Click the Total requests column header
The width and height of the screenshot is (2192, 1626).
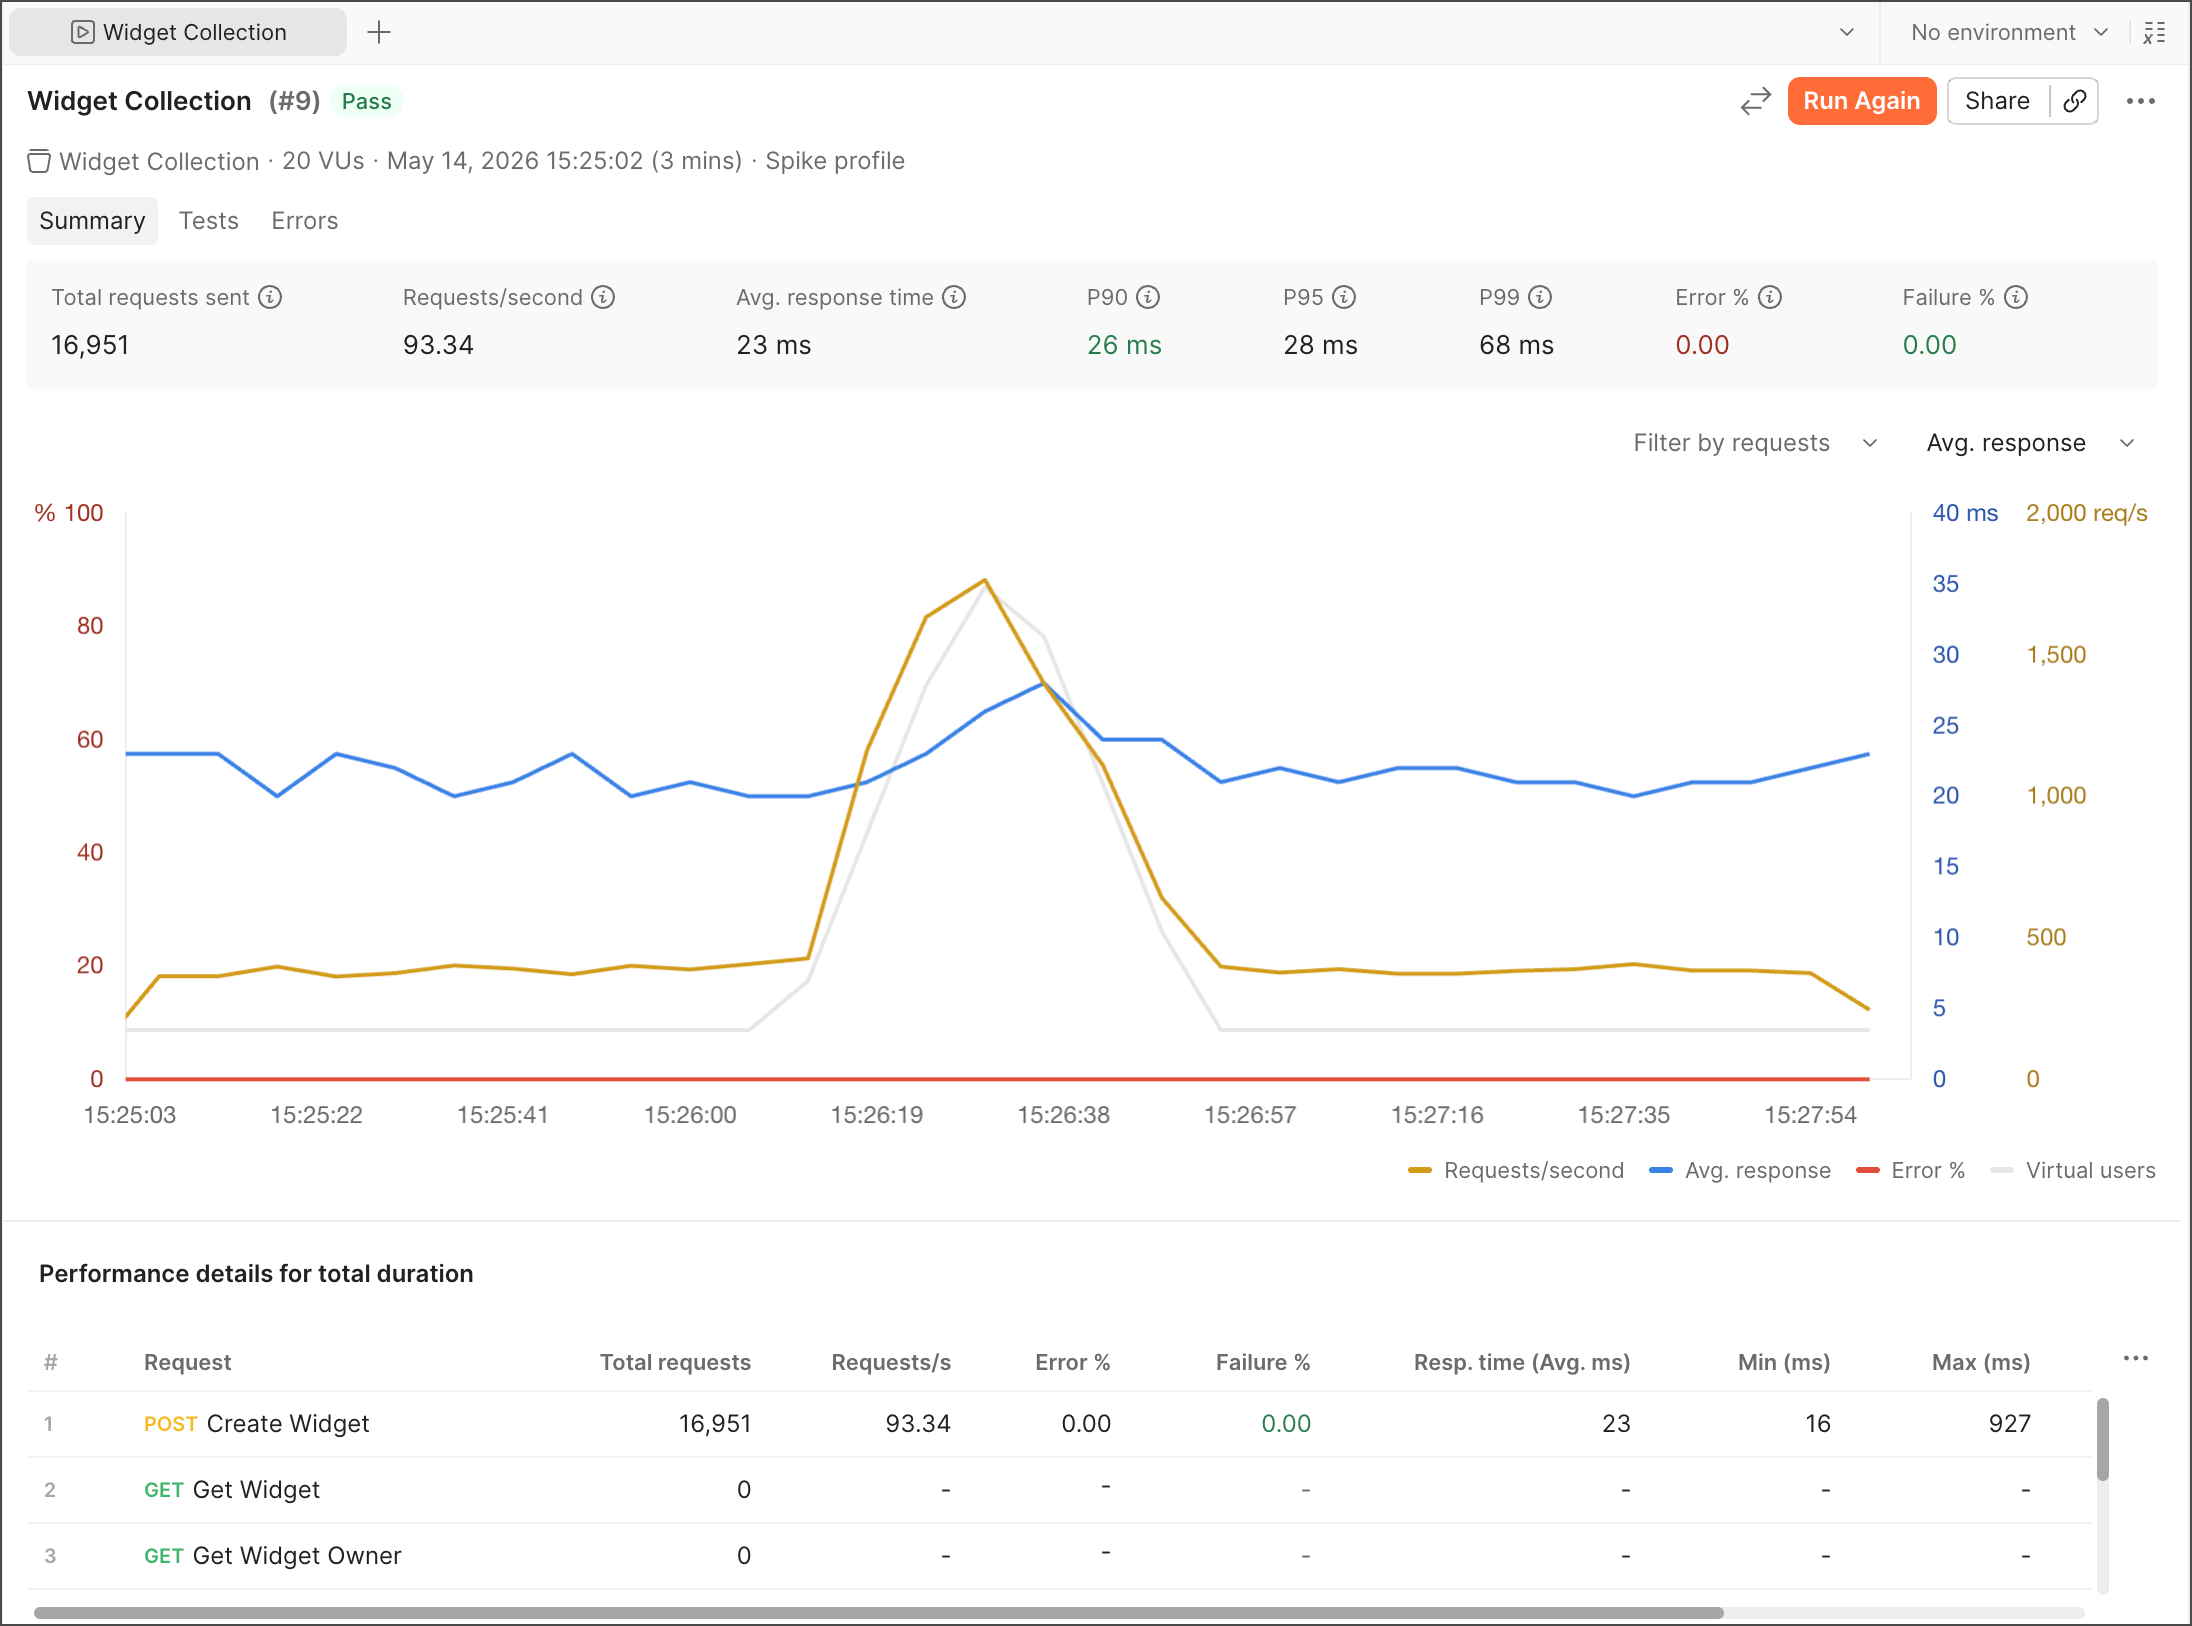(x=675, y=1362)
